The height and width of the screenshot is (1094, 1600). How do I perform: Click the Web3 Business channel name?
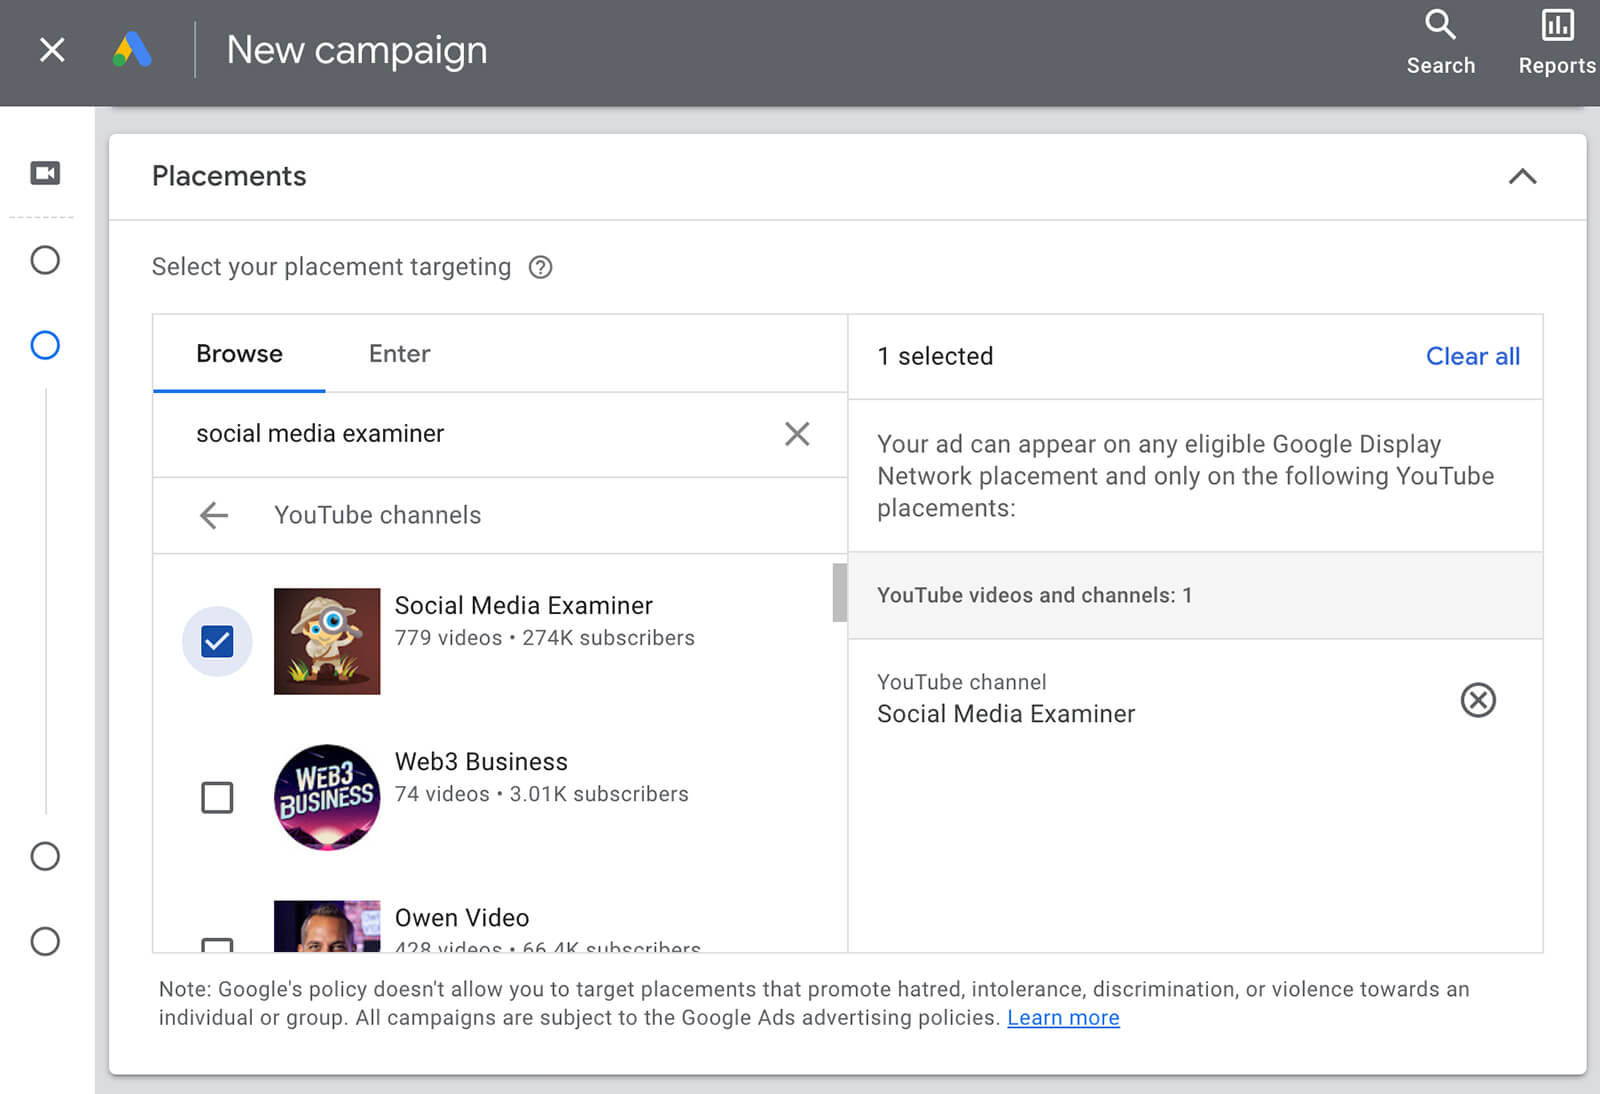[x=481, y=762]
